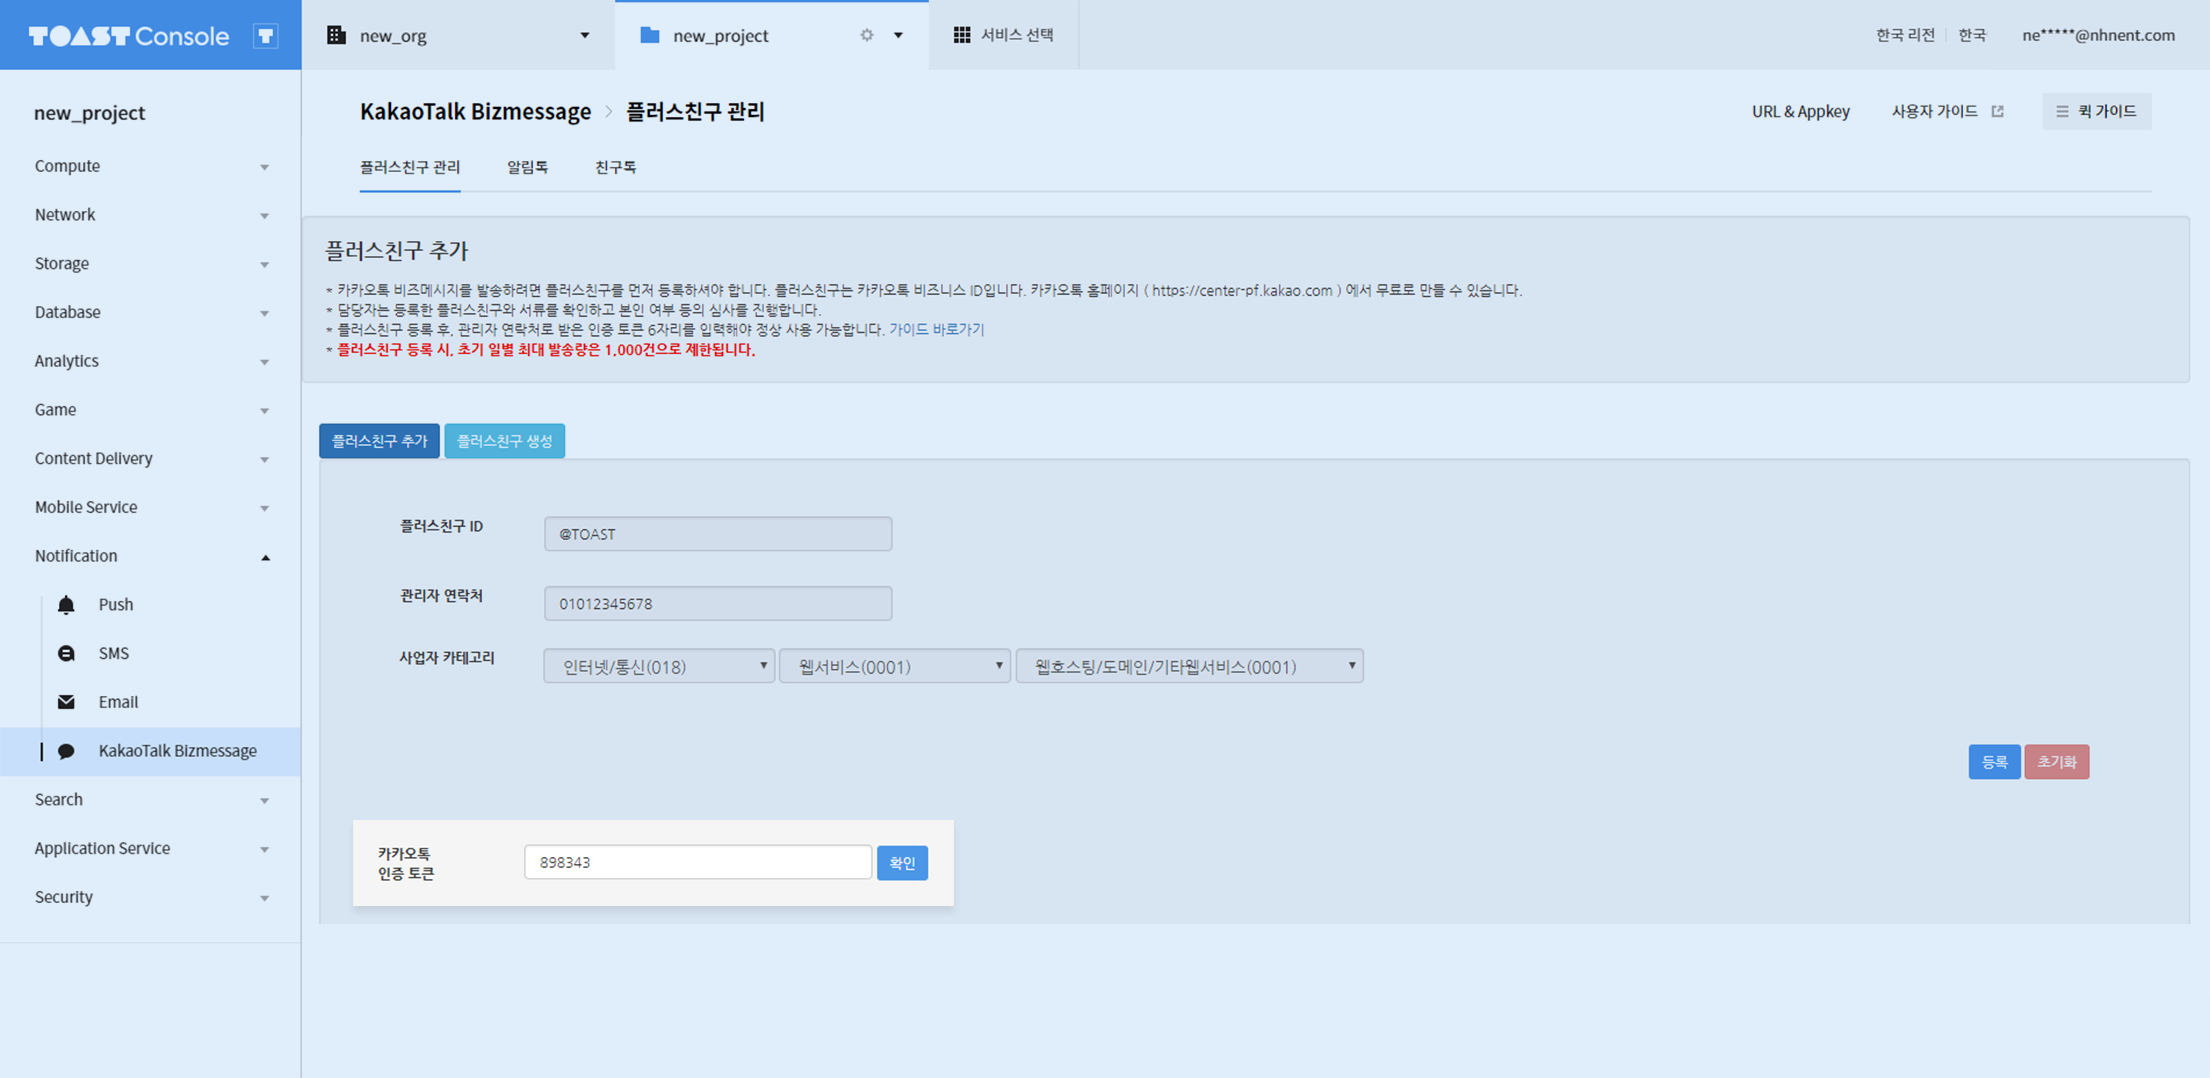Open the 웹서비스(0001) category dropdown
The image size is (2210, 1078).
[895, 666]
